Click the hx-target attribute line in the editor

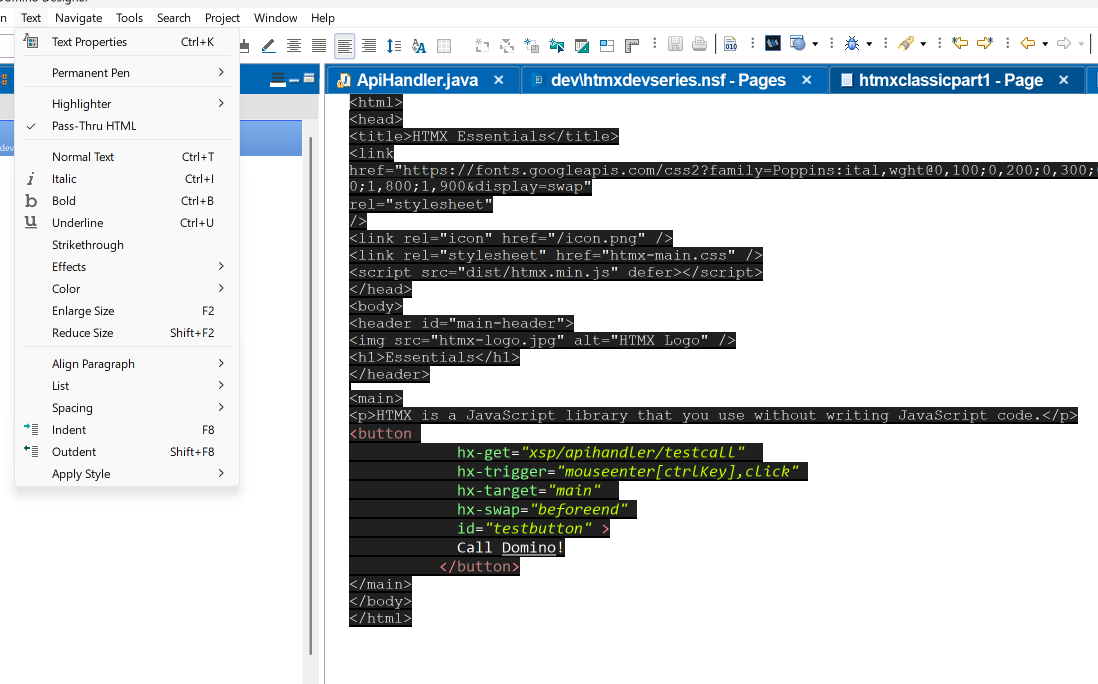tap(529, 490)
